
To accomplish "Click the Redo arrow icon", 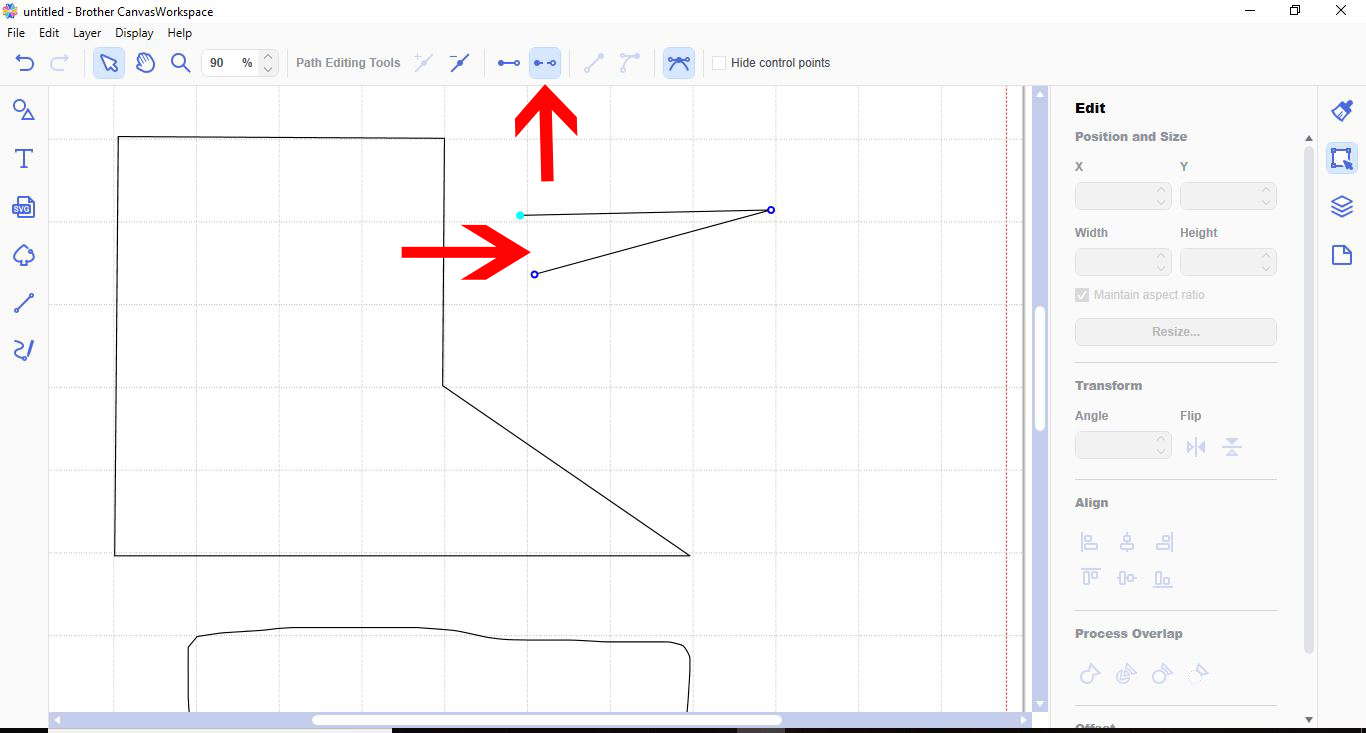I will (59, 63).
